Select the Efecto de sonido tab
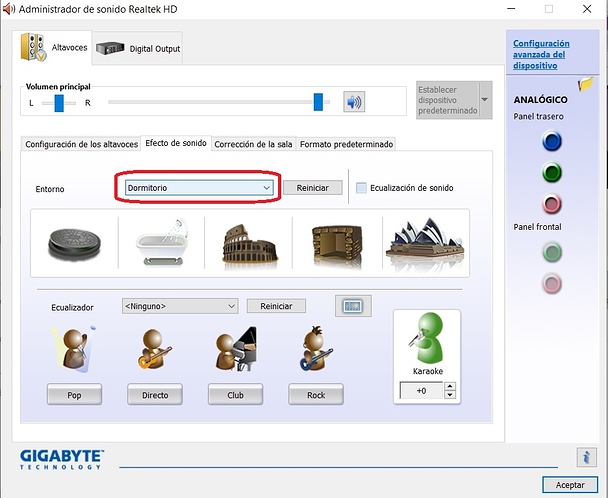 click(176, 143)
